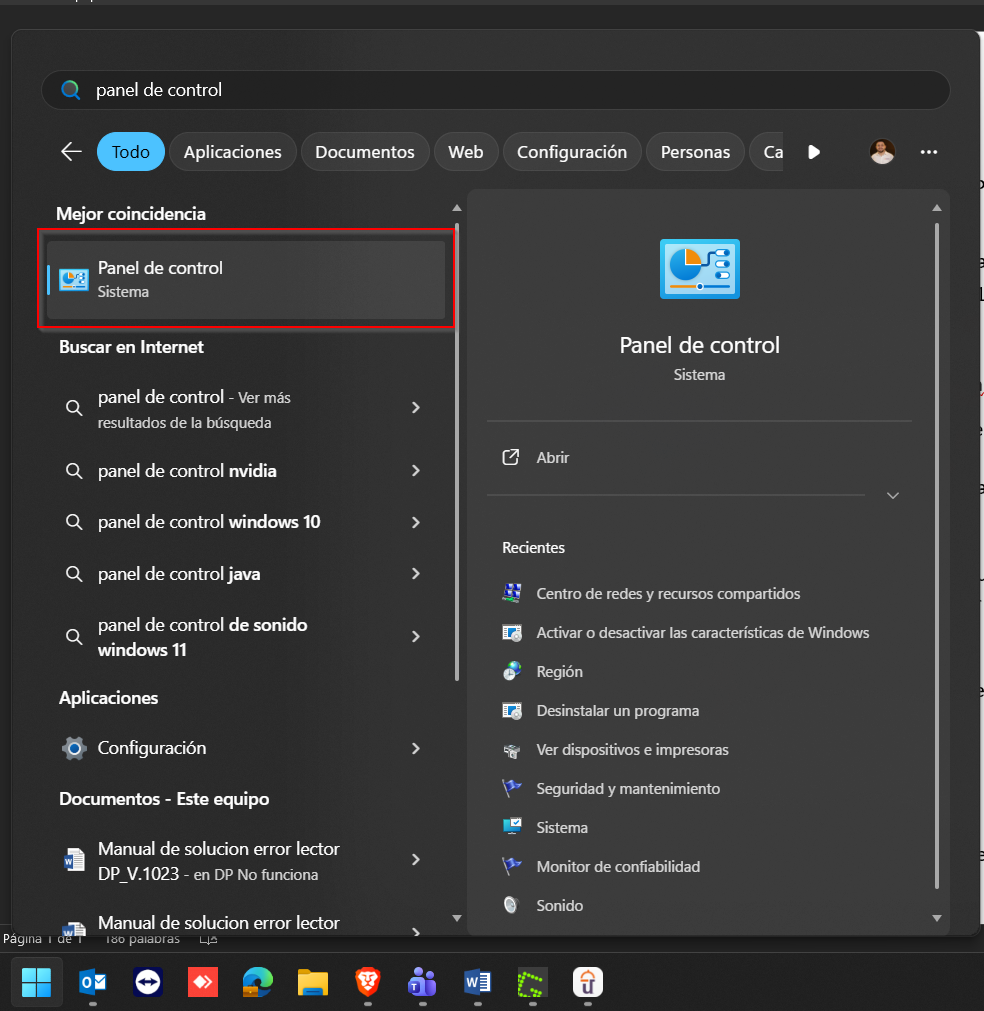Expand 'panel de control de sonido windows 11' arrow
This screenshot has height=1011, width=984.
tap(416, 637)
